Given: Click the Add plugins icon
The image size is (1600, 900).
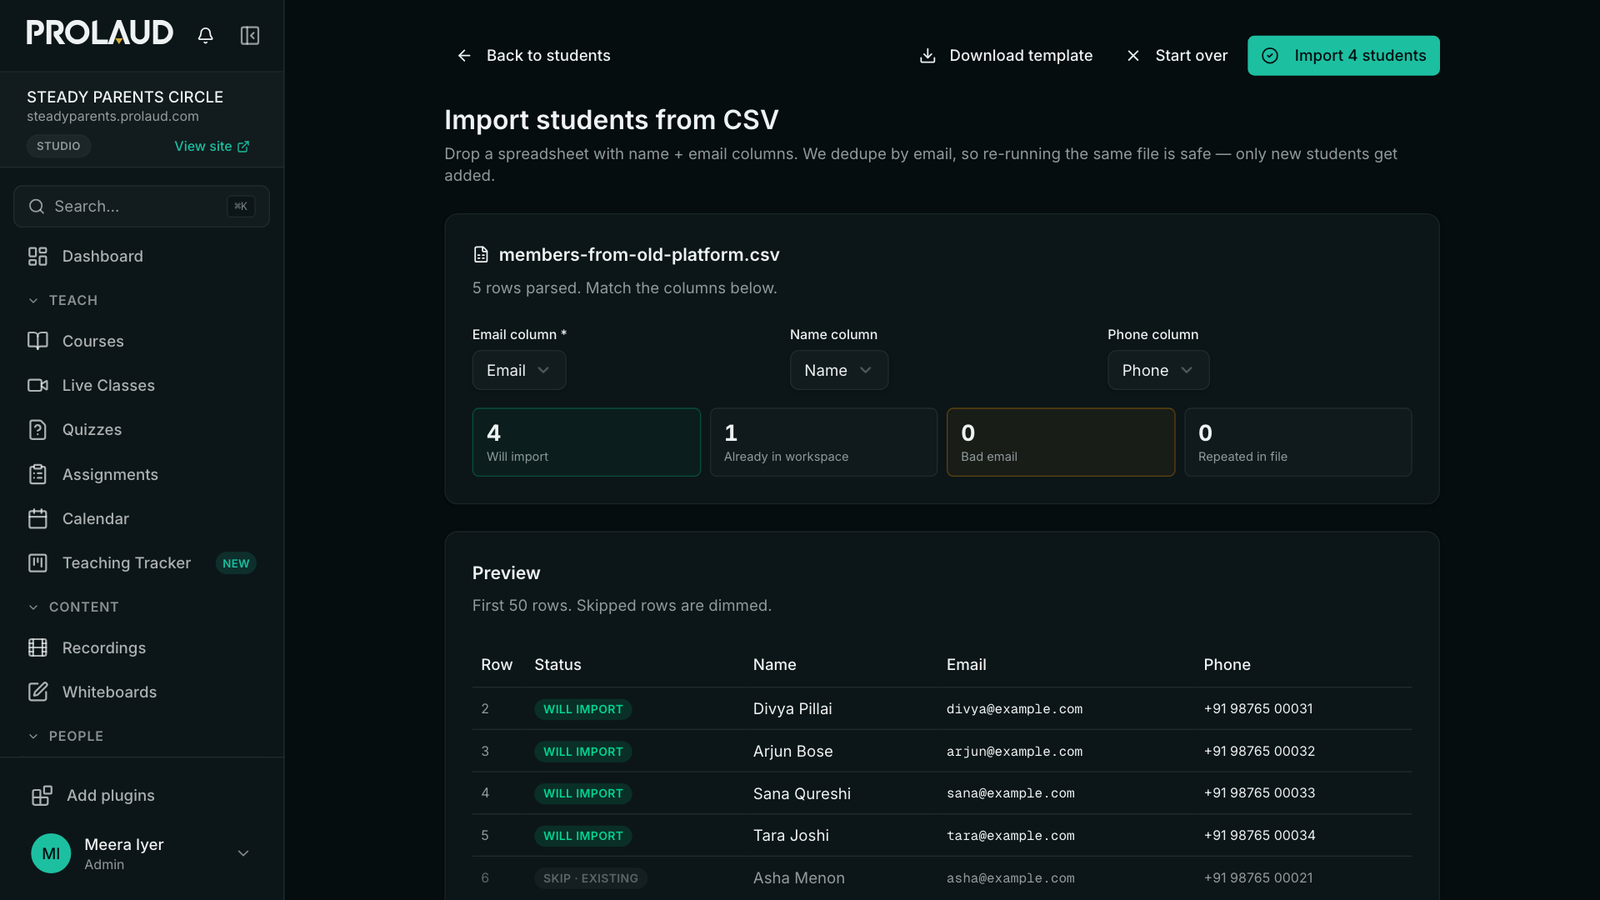Looking at the screenshot, I should click(x=42, y=796).
